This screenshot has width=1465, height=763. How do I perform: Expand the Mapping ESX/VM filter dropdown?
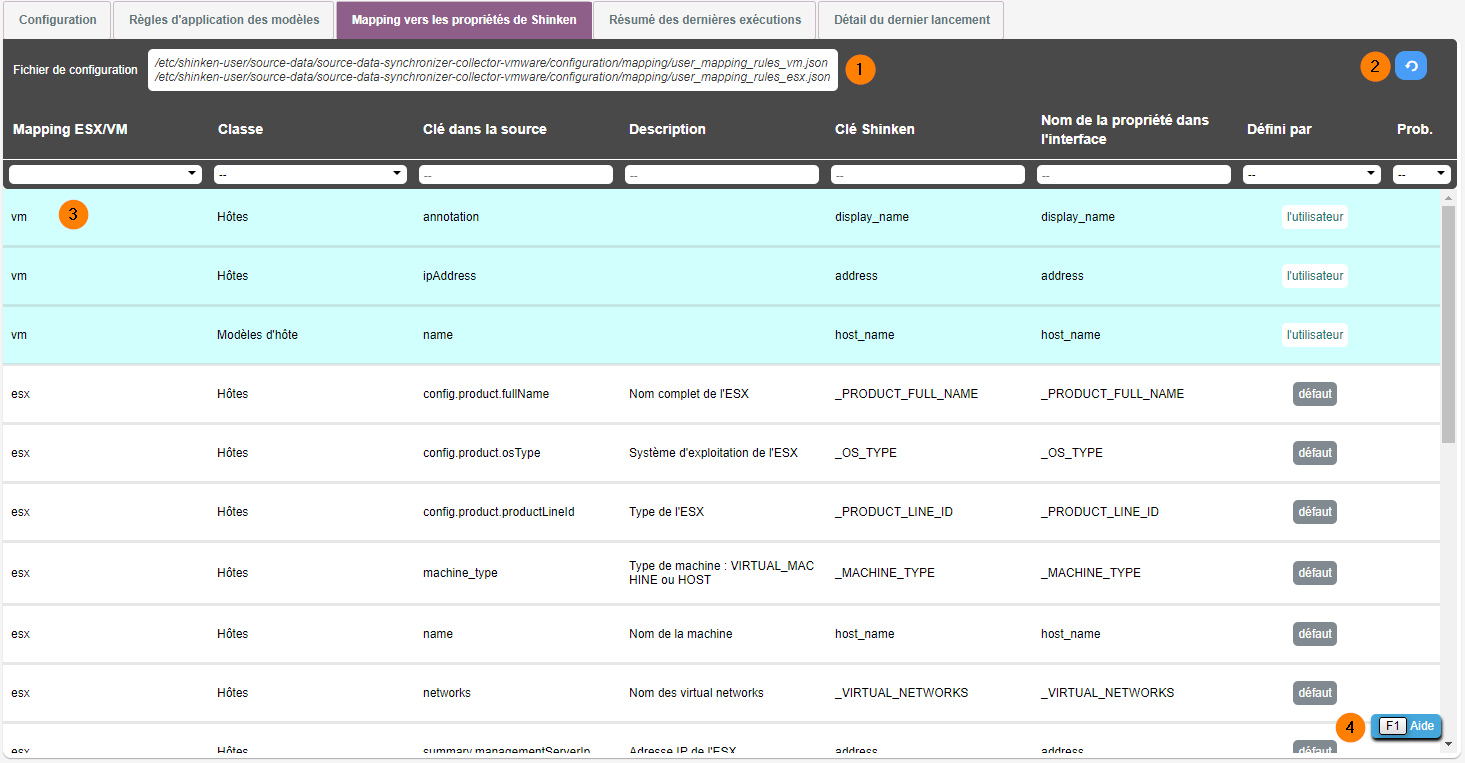tap(105, 174)
